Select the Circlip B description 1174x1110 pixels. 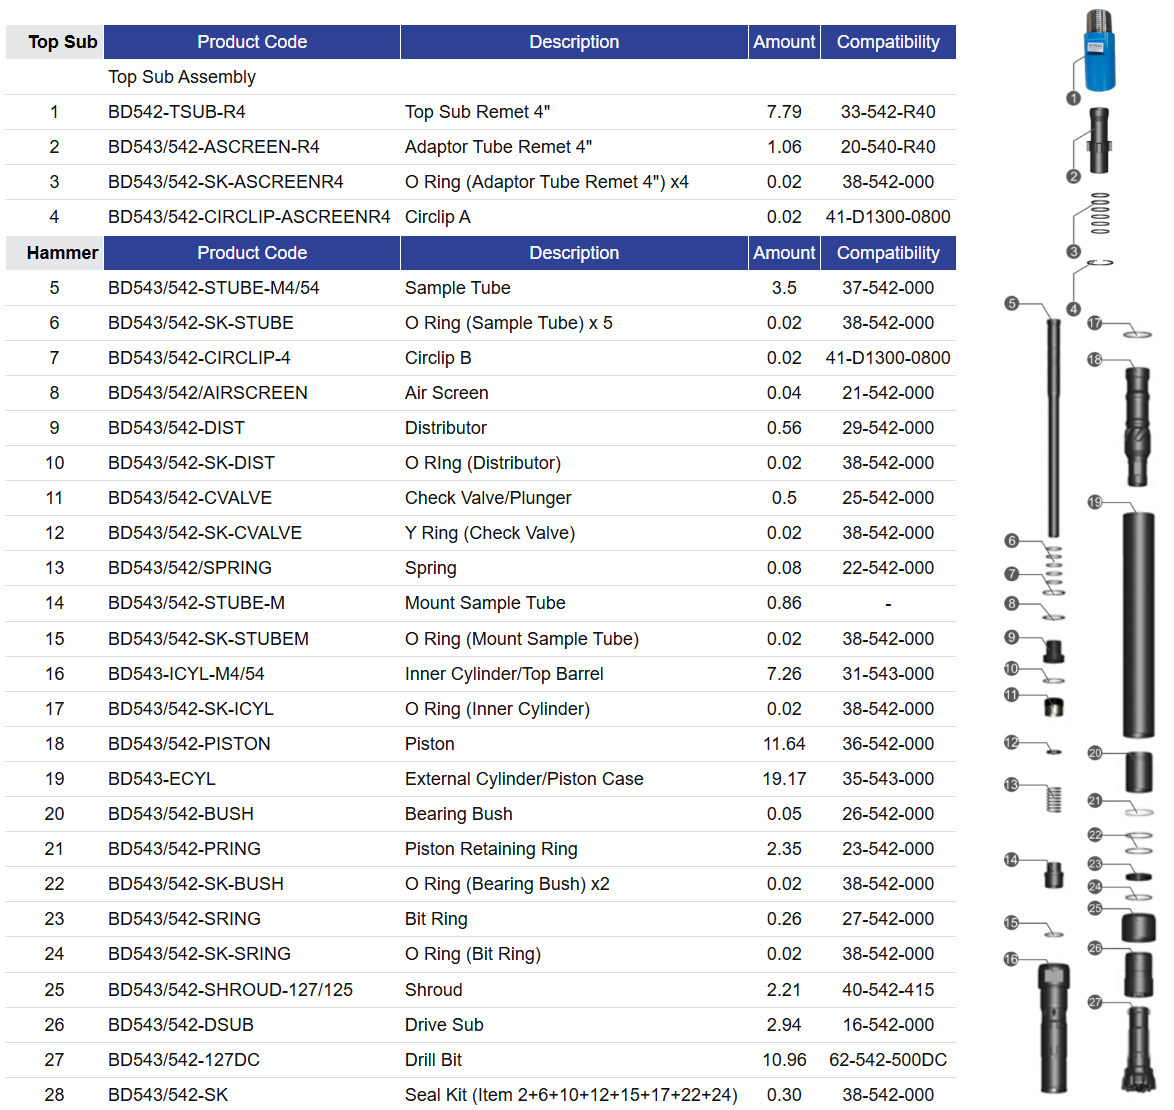click(x=438, y=359)
